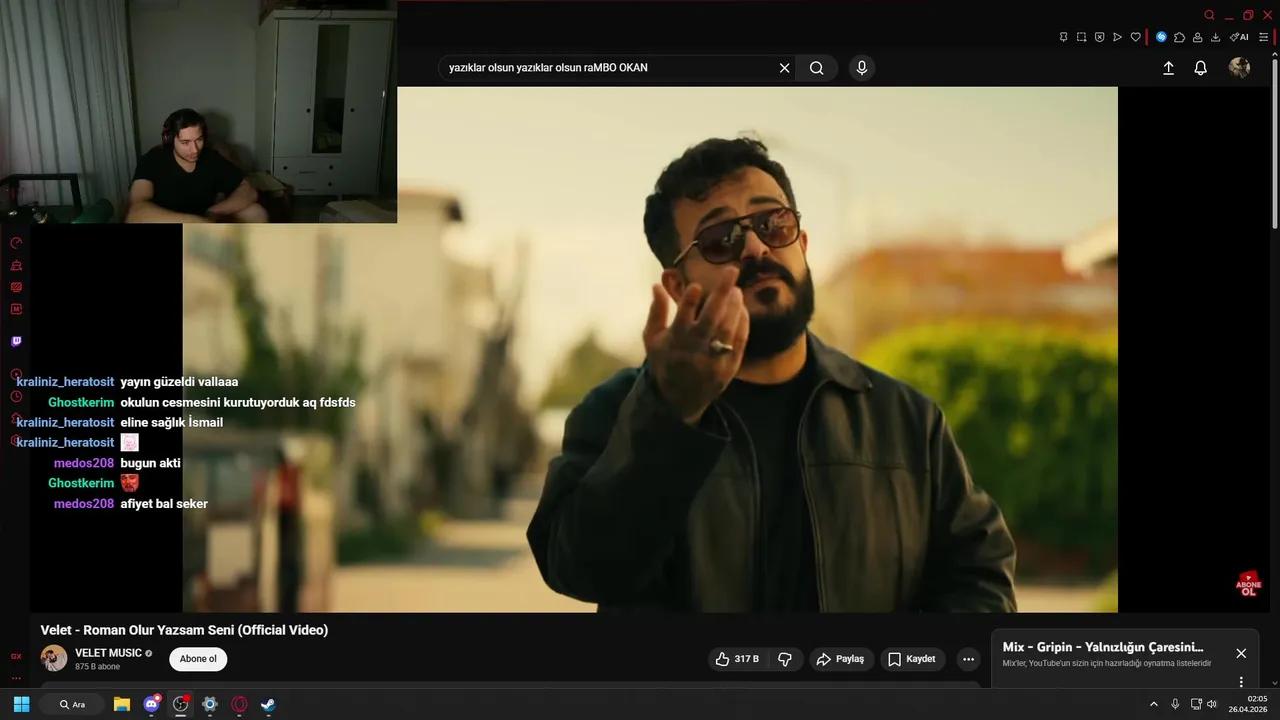Click the video title text
This screenshot has width=1280, height=720.
tap(184, 630)
